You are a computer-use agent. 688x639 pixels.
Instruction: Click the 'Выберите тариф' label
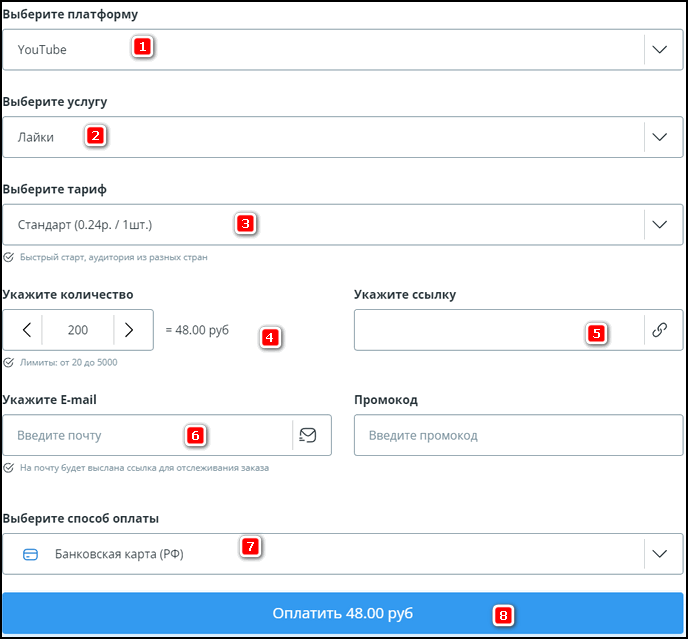(x=55, y=189)
